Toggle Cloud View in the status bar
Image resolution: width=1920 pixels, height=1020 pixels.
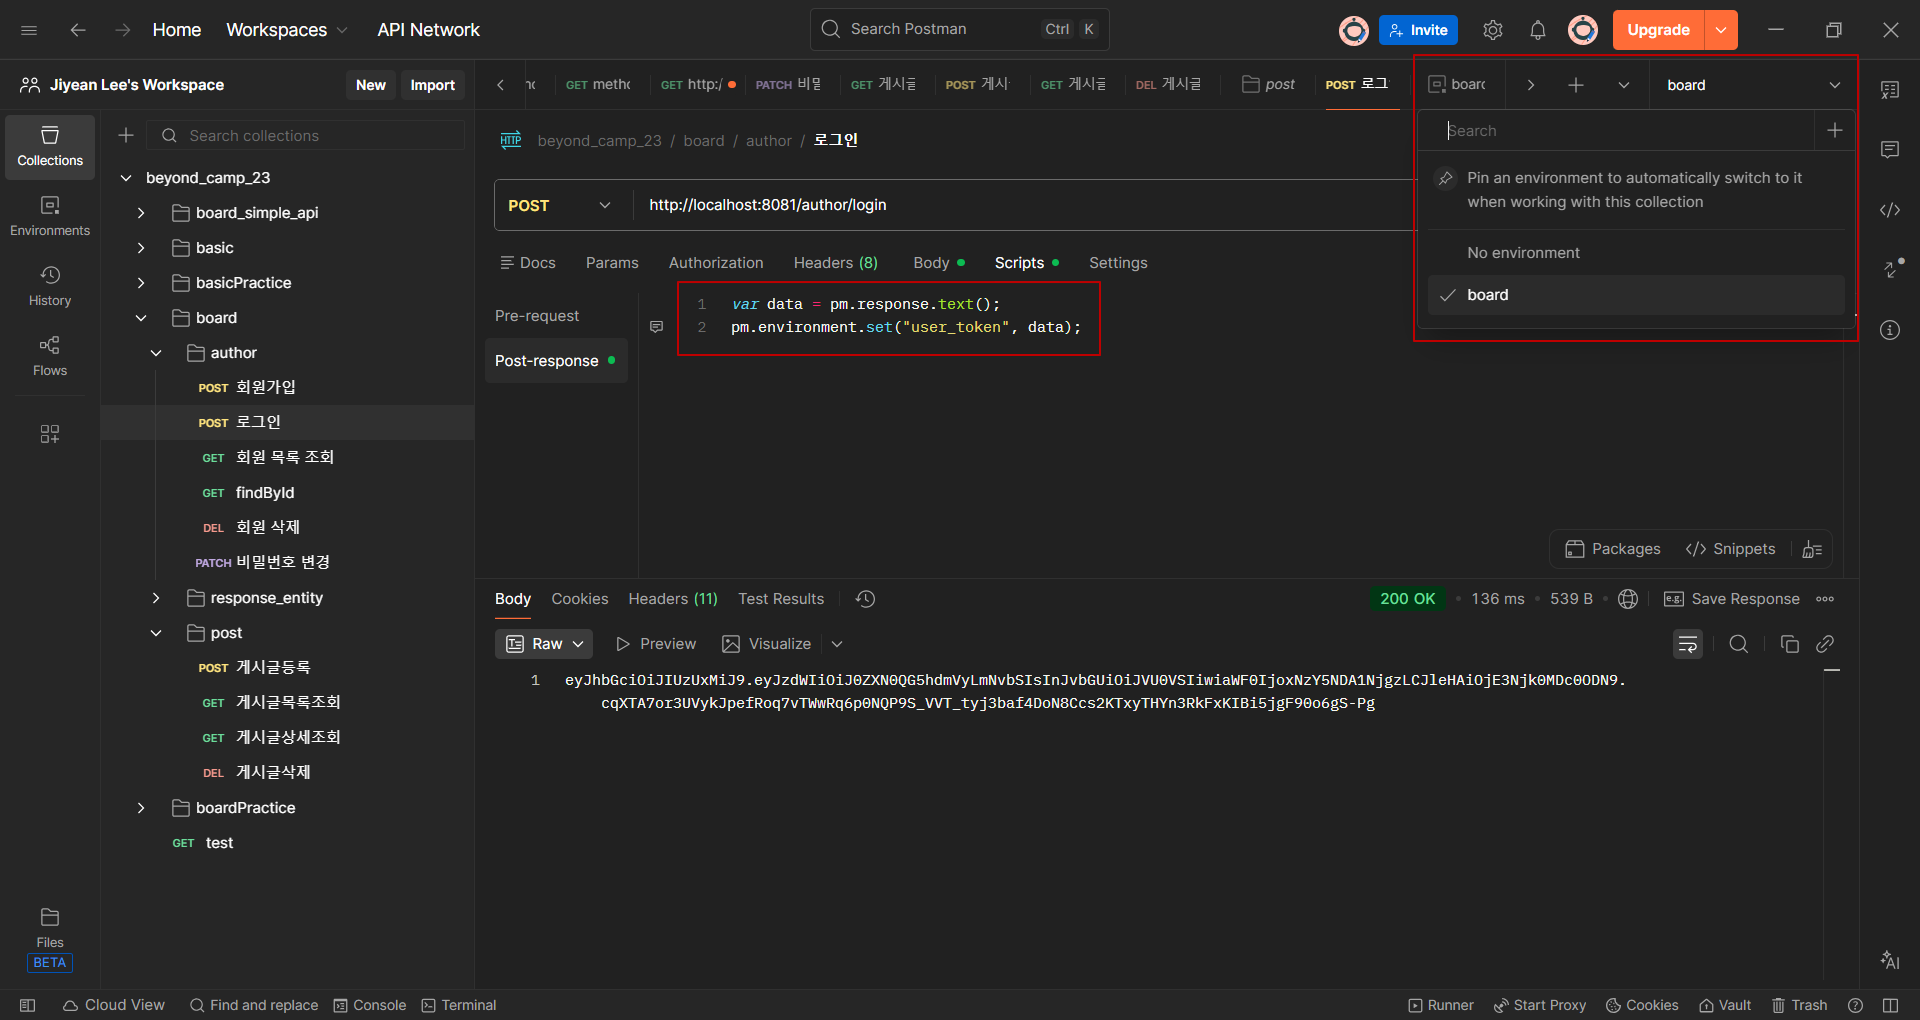(x=114, y=1005)
